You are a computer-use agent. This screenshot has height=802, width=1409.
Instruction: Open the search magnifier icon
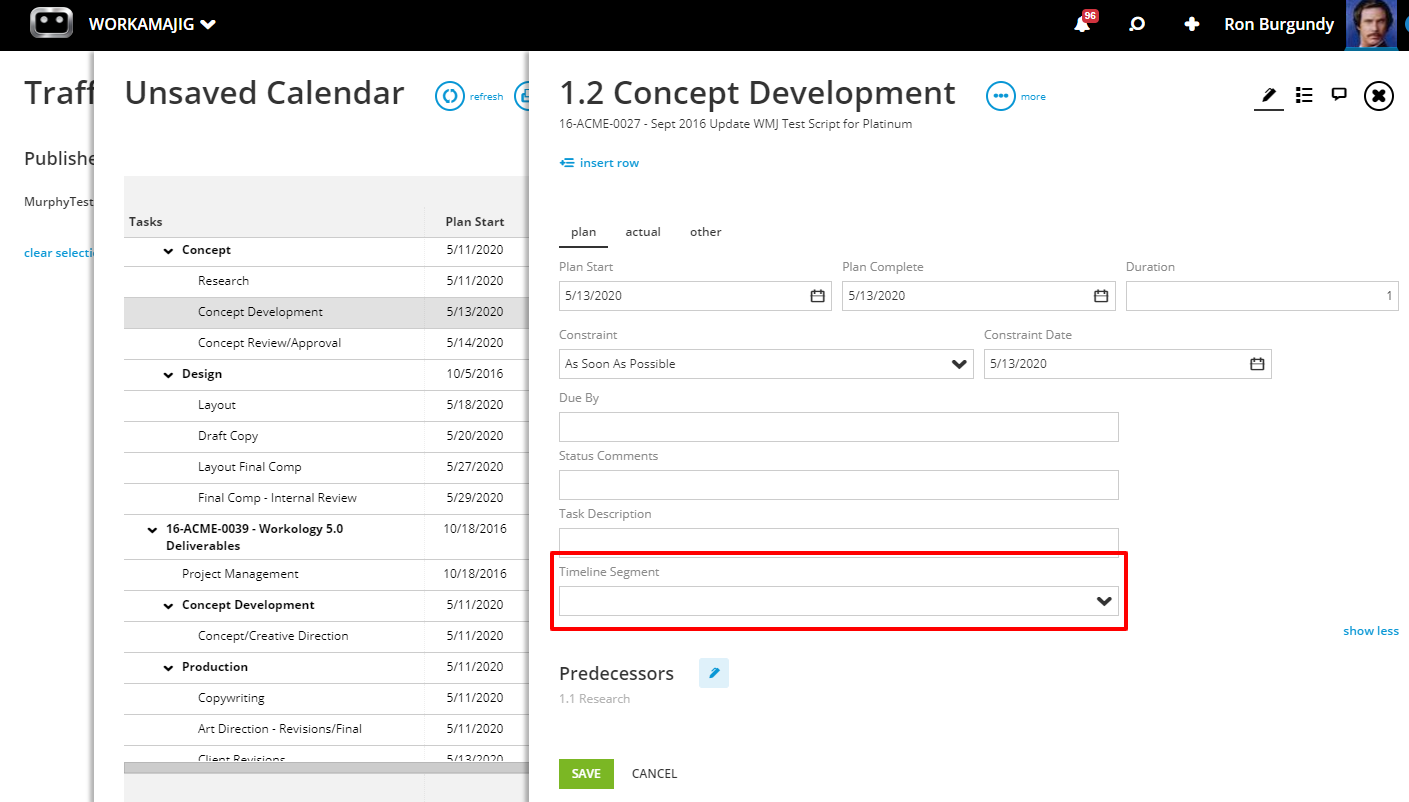click(x=1137, y=24)
